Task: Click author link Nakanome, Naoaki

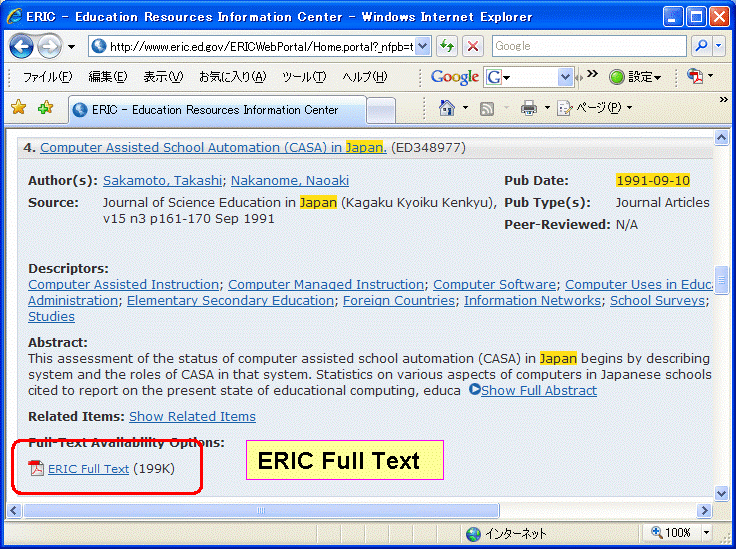Action: point(290,181)
